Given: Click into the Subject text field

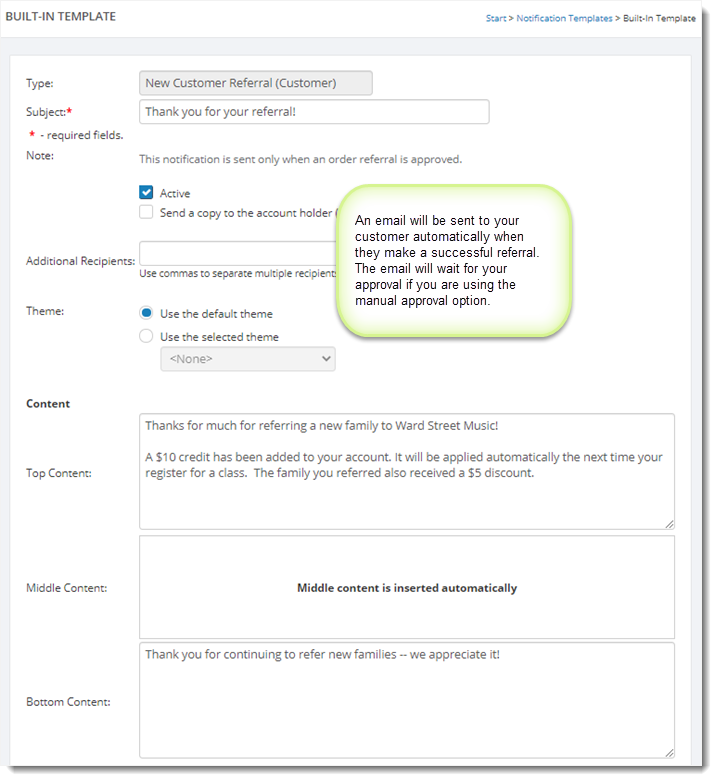Looking at the screenshot, I should tap(314, 112).
